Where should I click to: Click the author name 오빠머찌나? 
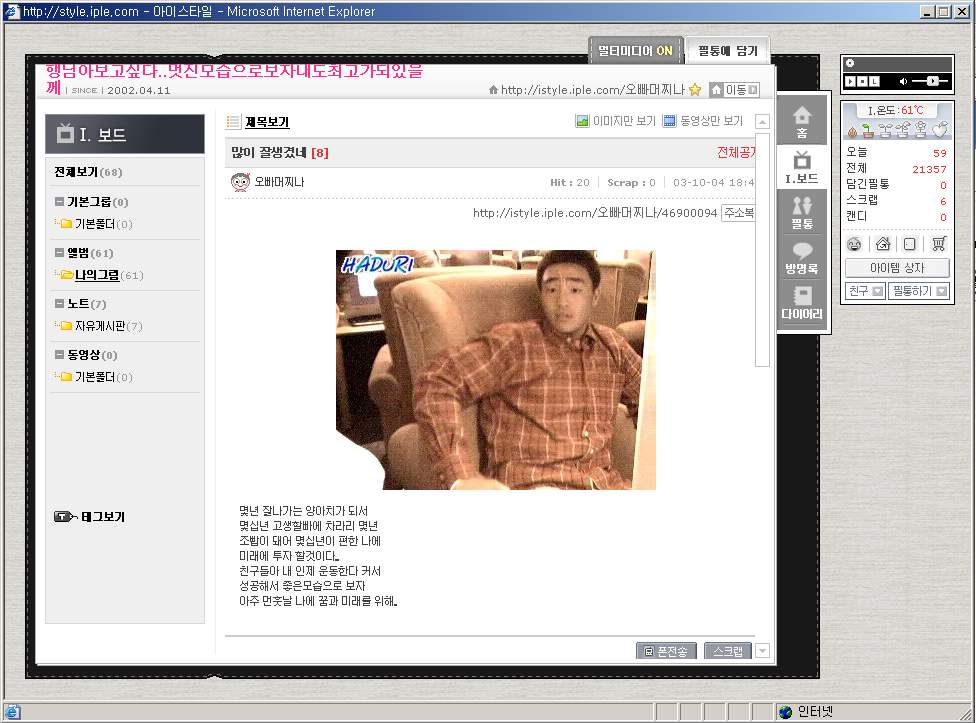point(279,182)
